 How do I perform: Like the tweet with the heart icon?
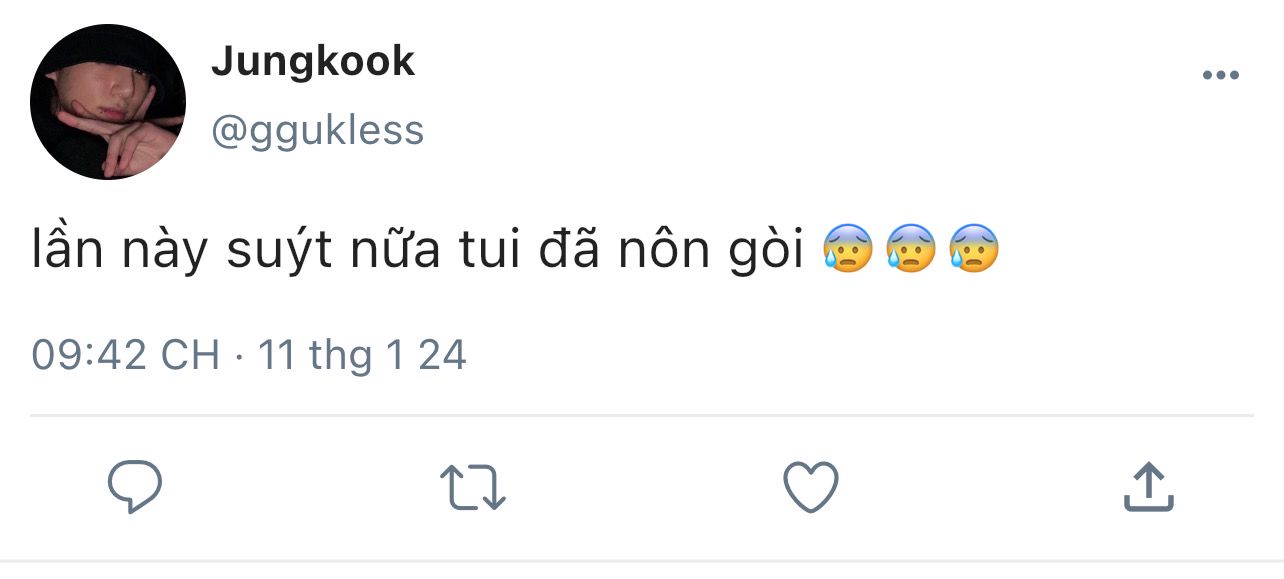tap(810, 487)
